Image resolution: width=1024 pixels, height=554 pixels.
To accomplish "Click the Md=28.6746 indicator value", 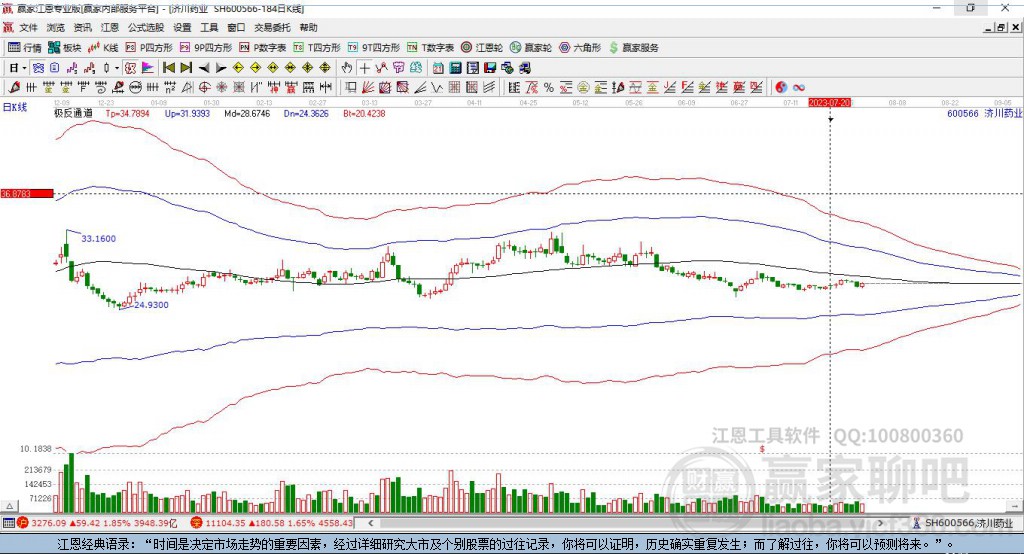I will point(247,113).
